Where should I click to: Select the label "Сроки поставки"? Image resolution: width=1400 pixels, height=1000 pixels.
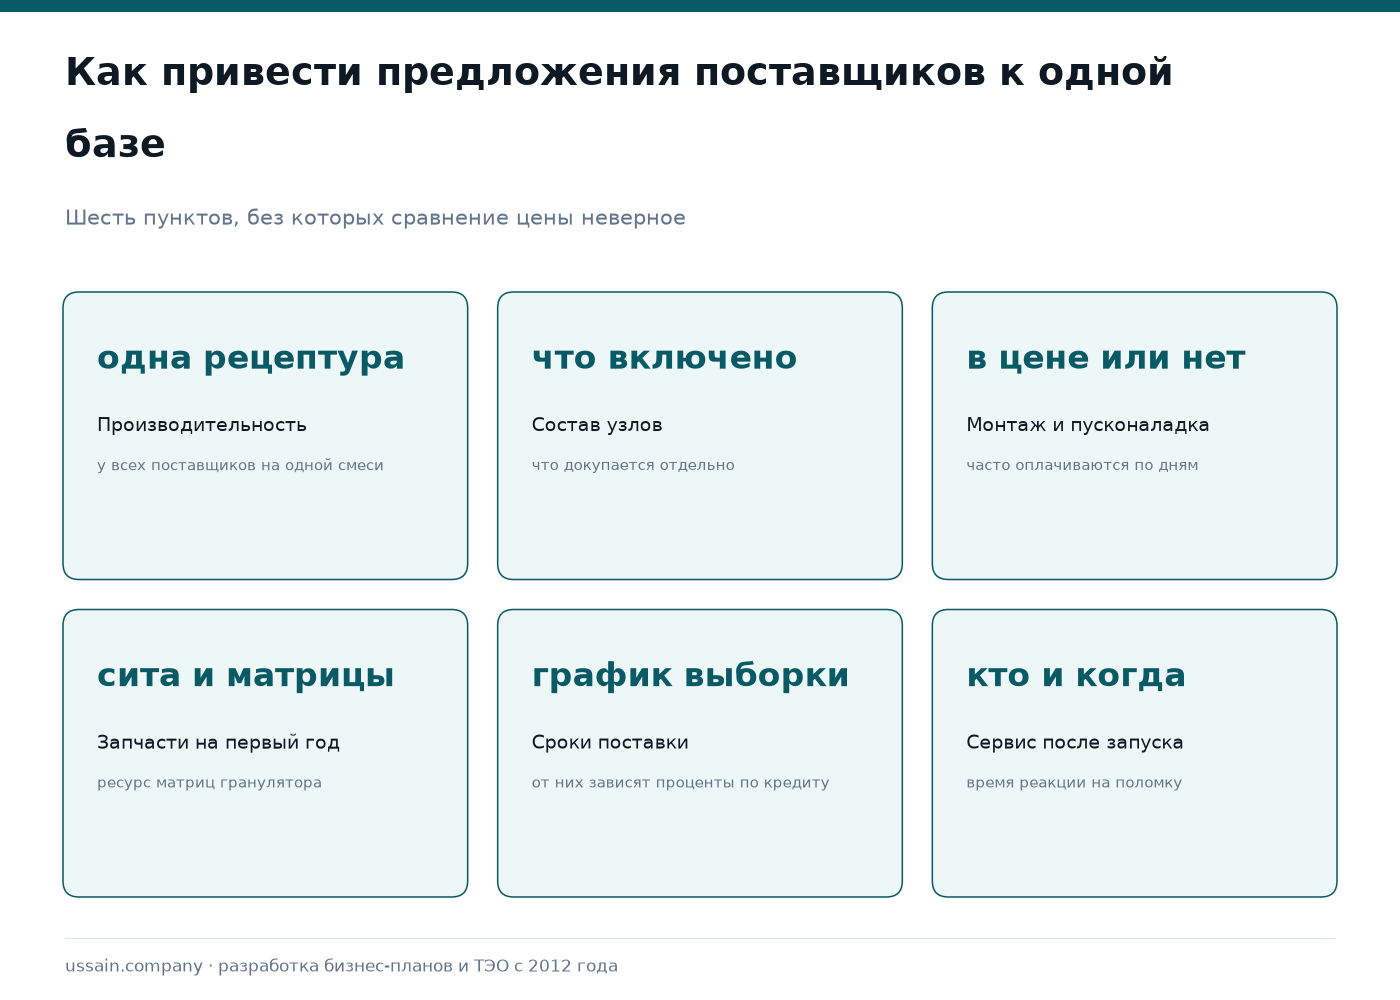point(610,743)
